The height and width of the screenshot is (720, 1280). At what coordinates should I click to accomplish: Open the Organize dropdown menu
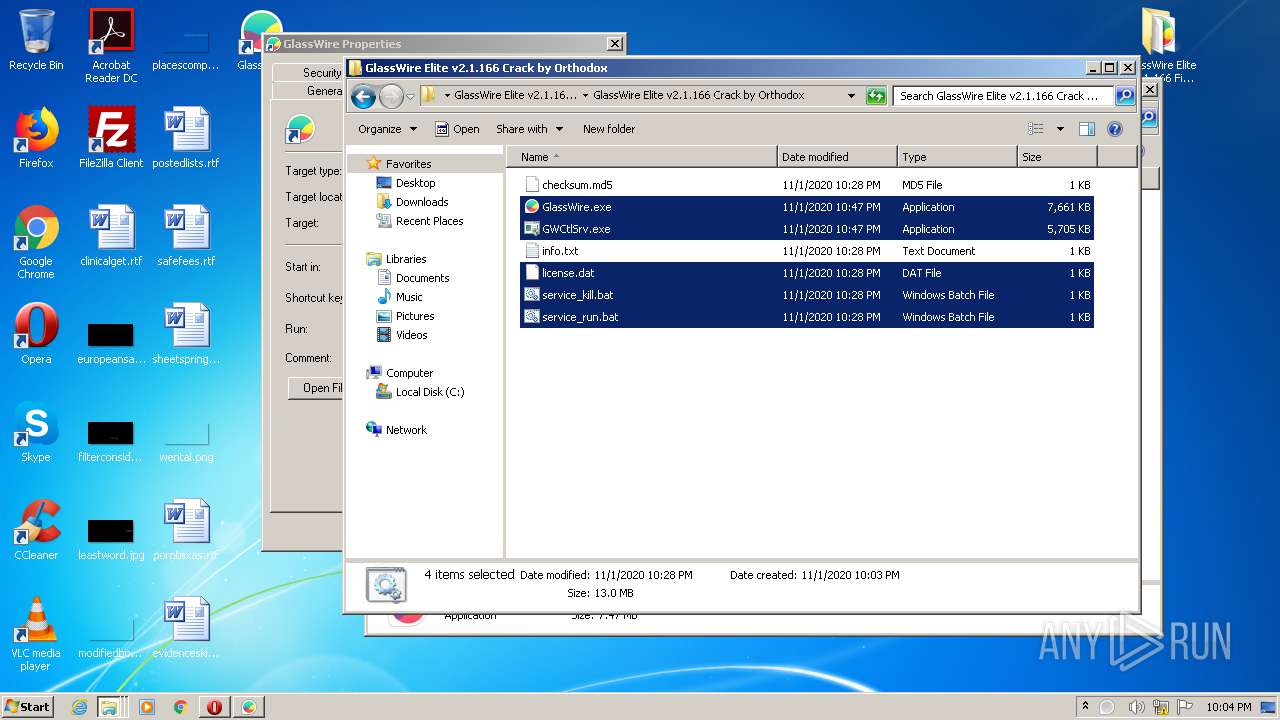(x=387, y=129)
